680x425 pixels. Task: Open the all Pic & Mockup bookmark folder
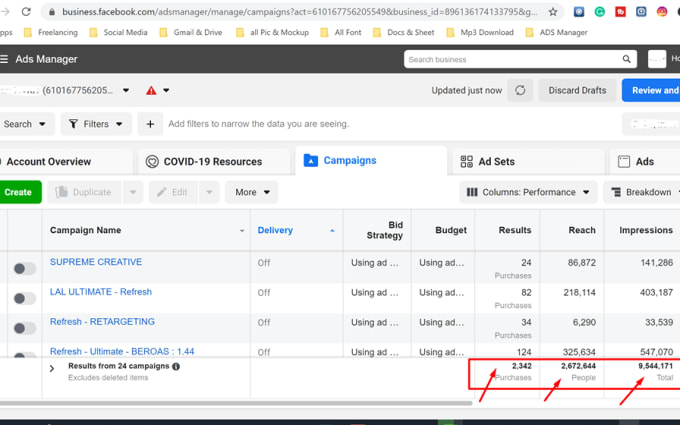coord(272,33)
